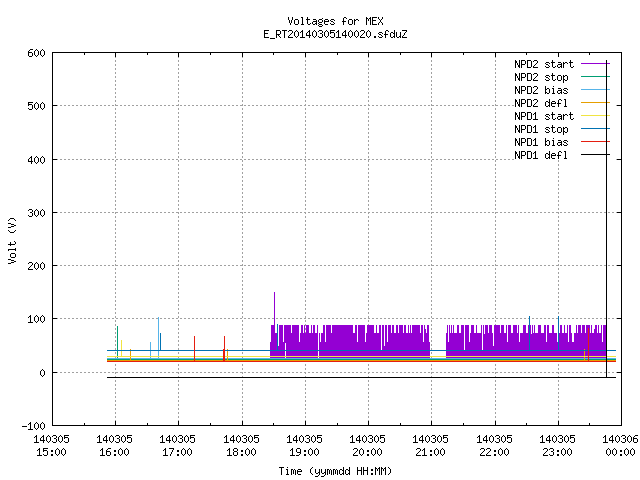640x480 pixels.
Task: Click the 600 y-axis tick value
Action: pyautogui.click(x=36, y=53)
